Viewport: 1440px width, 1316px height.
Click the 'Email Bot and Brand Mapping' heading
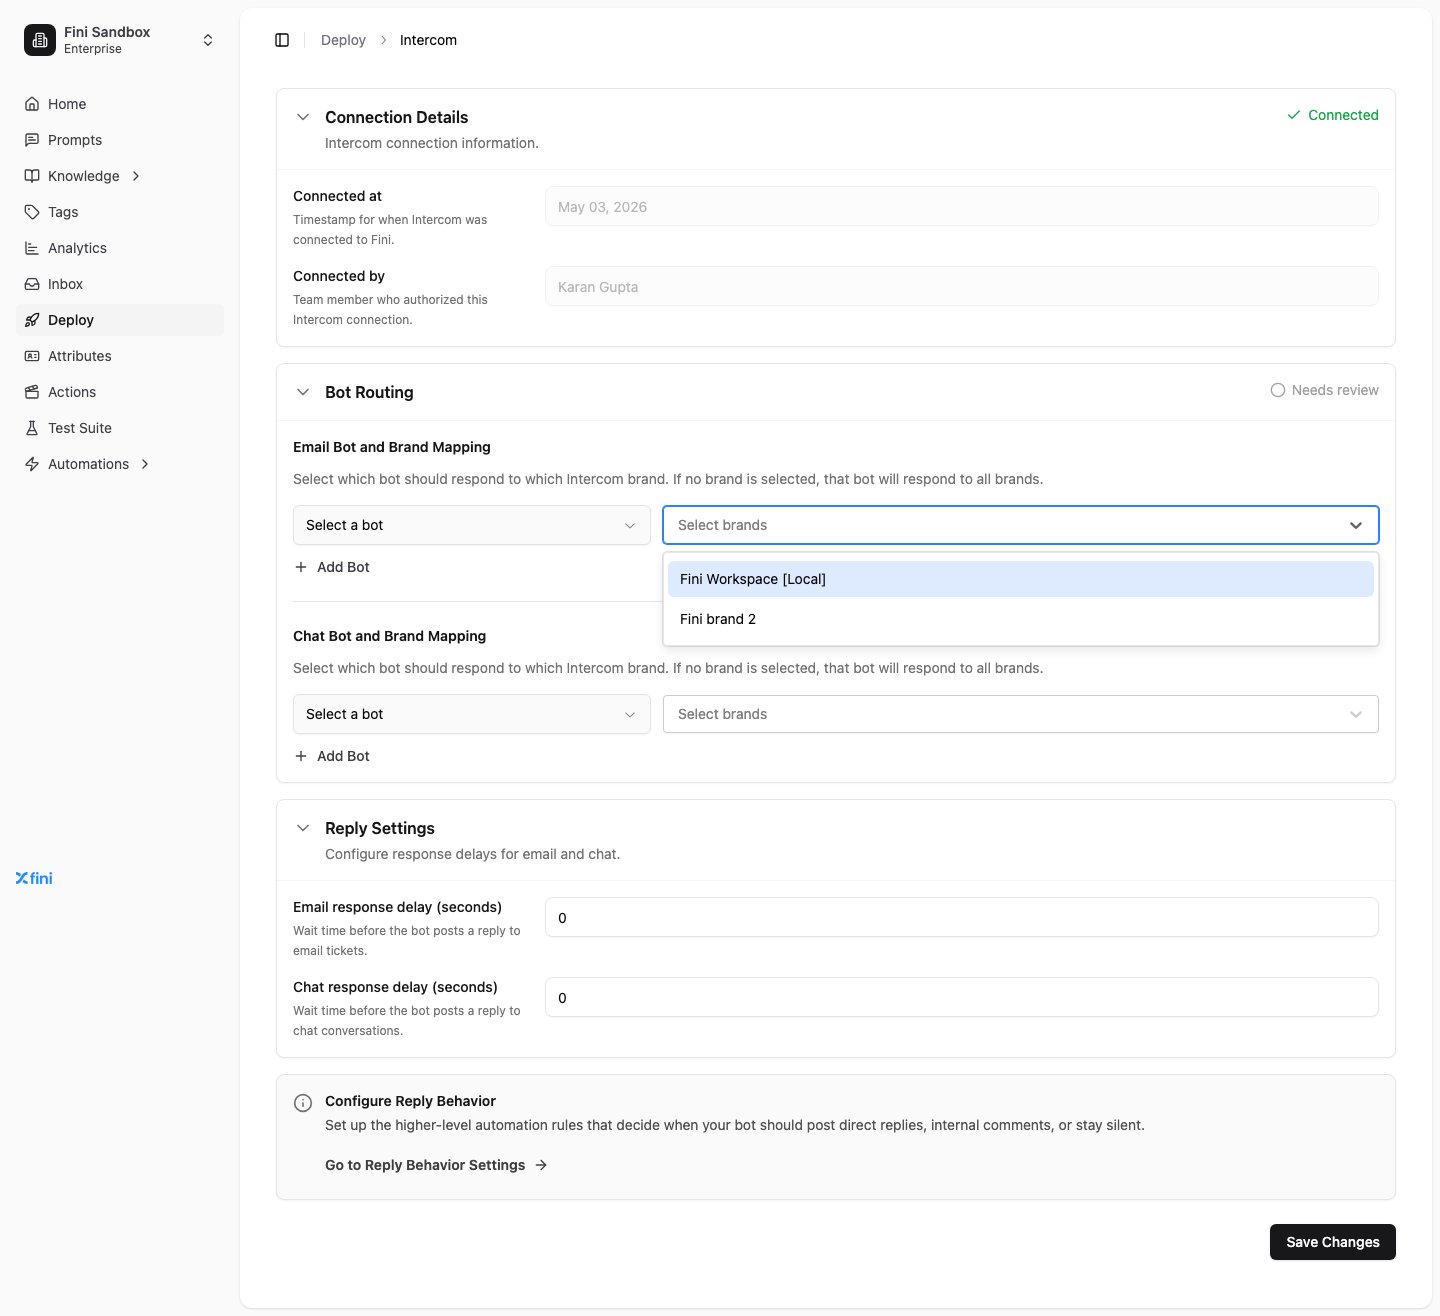[392, 447]
